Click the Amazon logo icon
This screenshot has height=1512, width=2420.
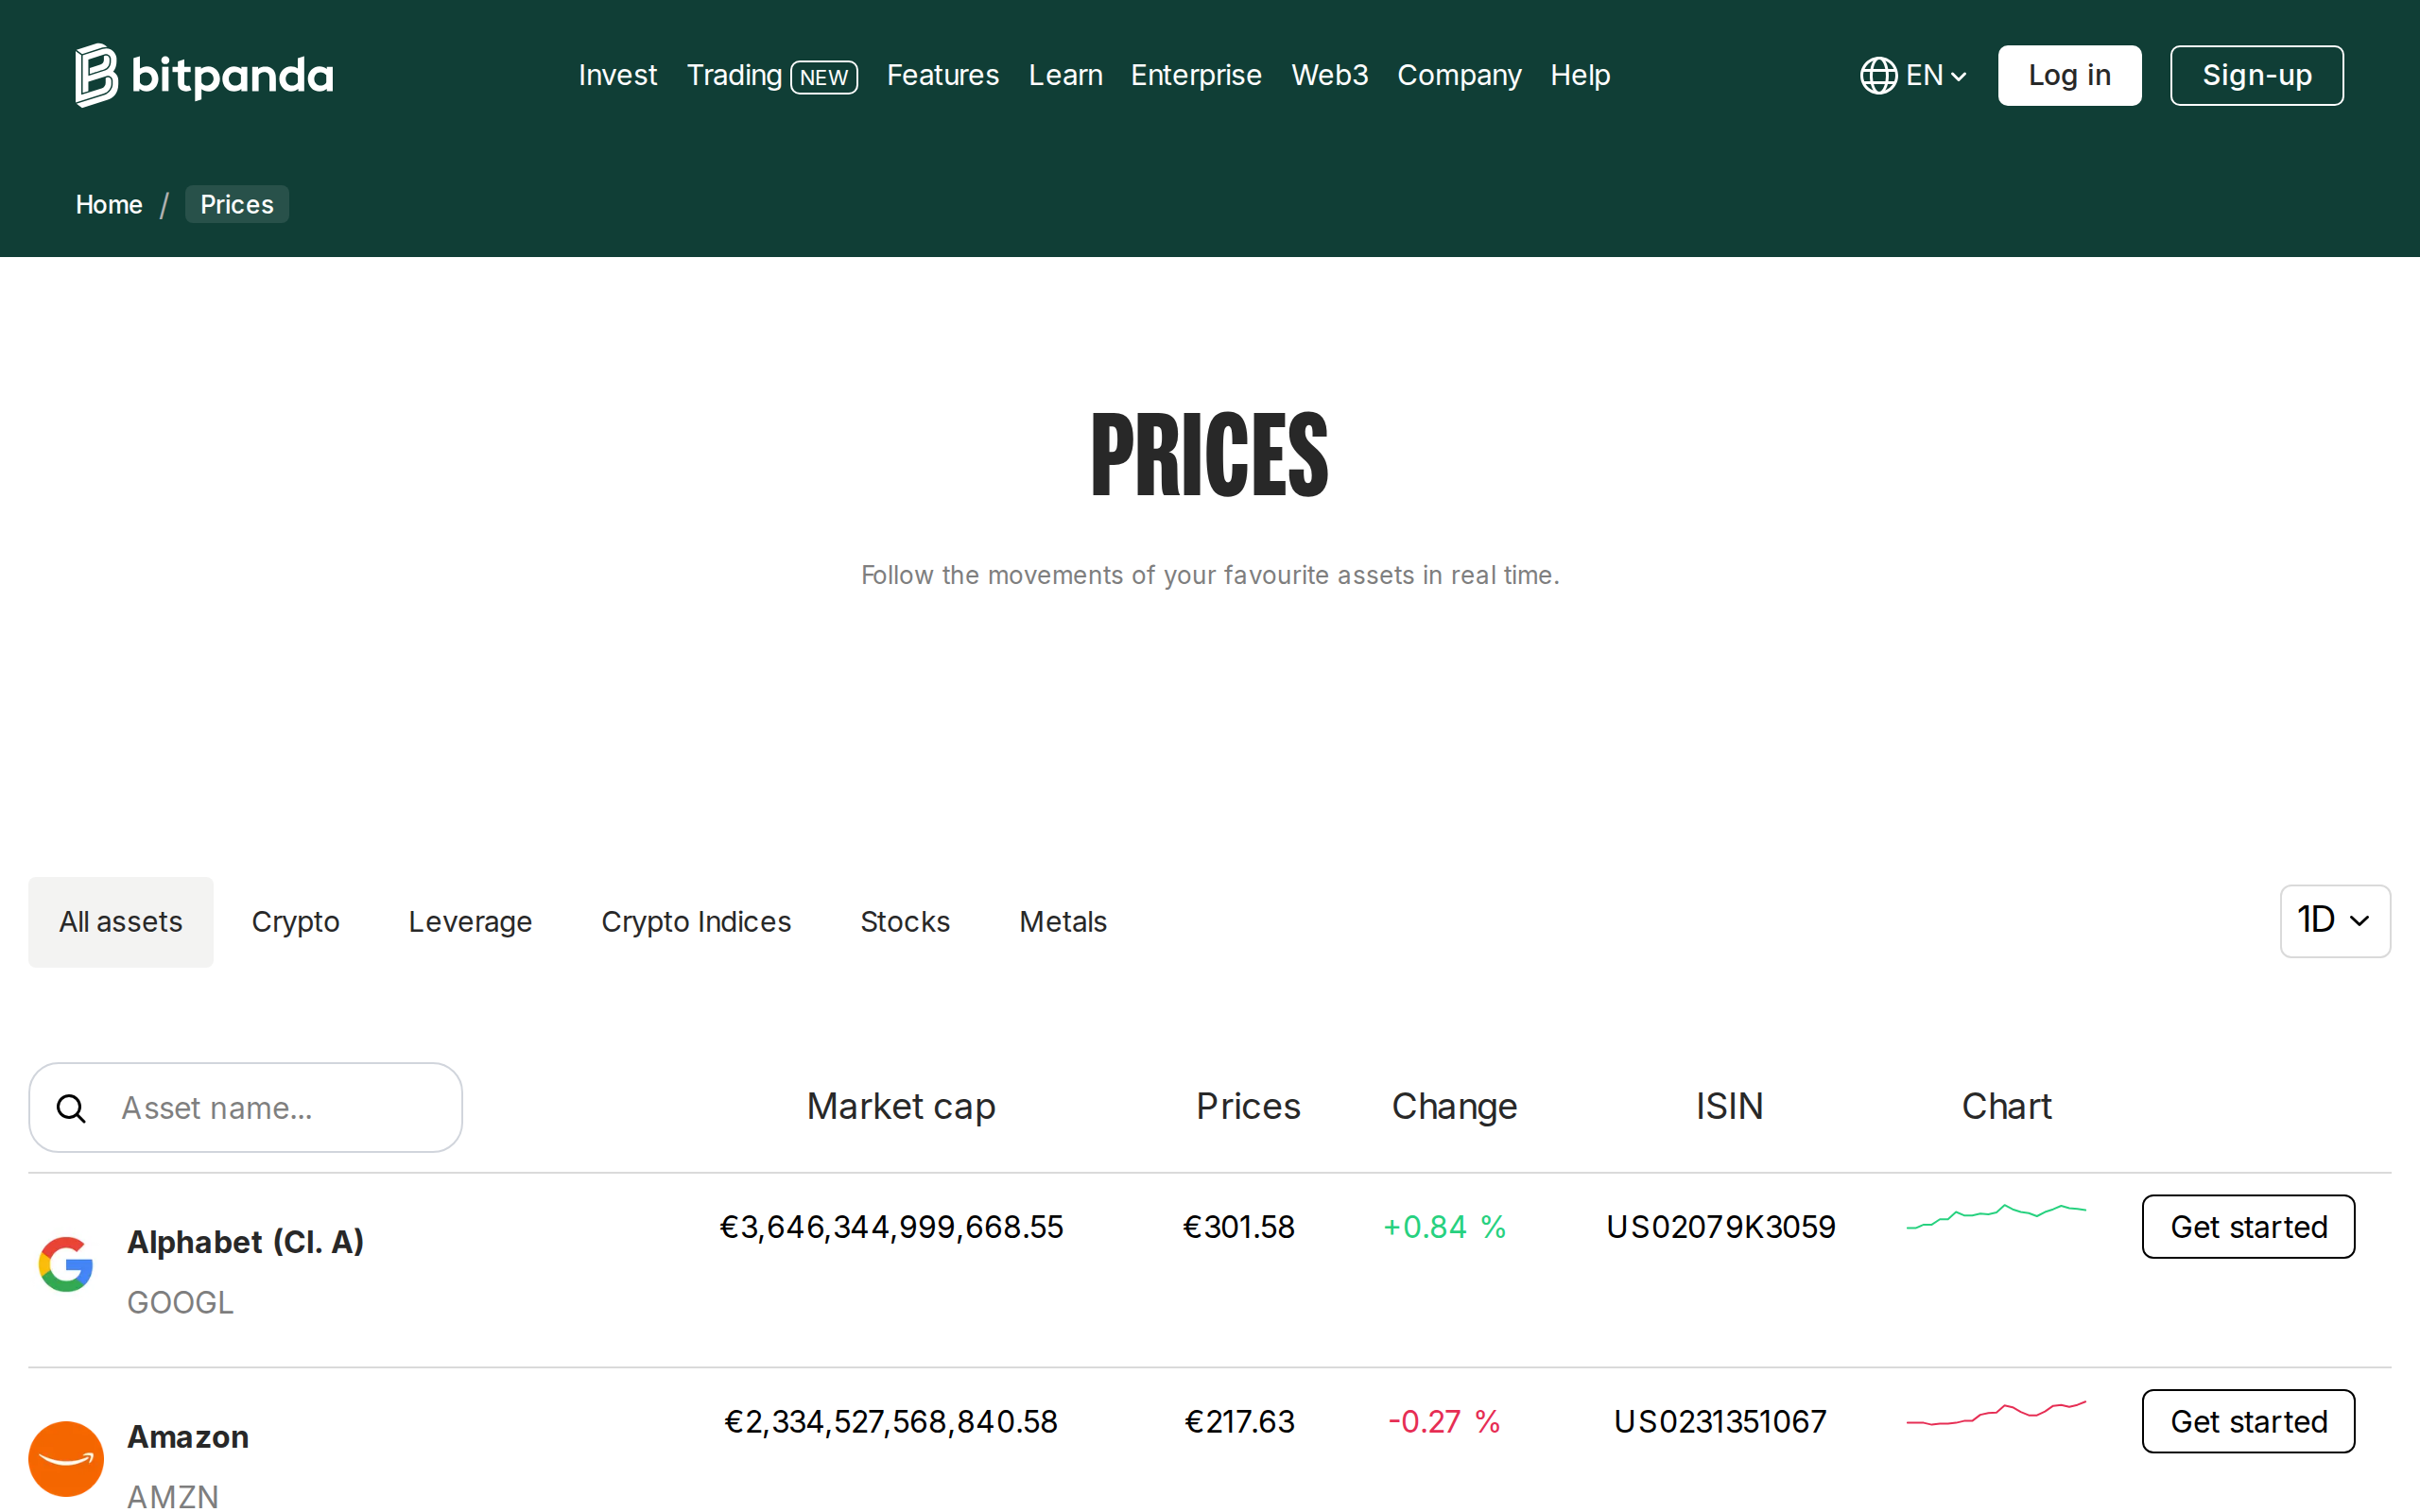[66, 1458]
